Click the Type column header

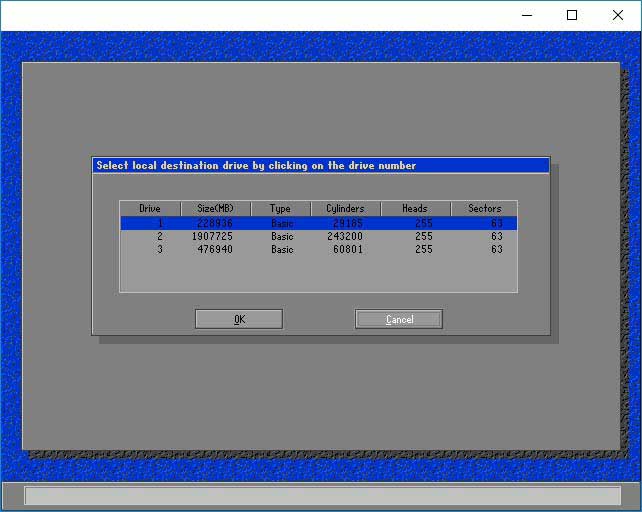click(280, 208)
